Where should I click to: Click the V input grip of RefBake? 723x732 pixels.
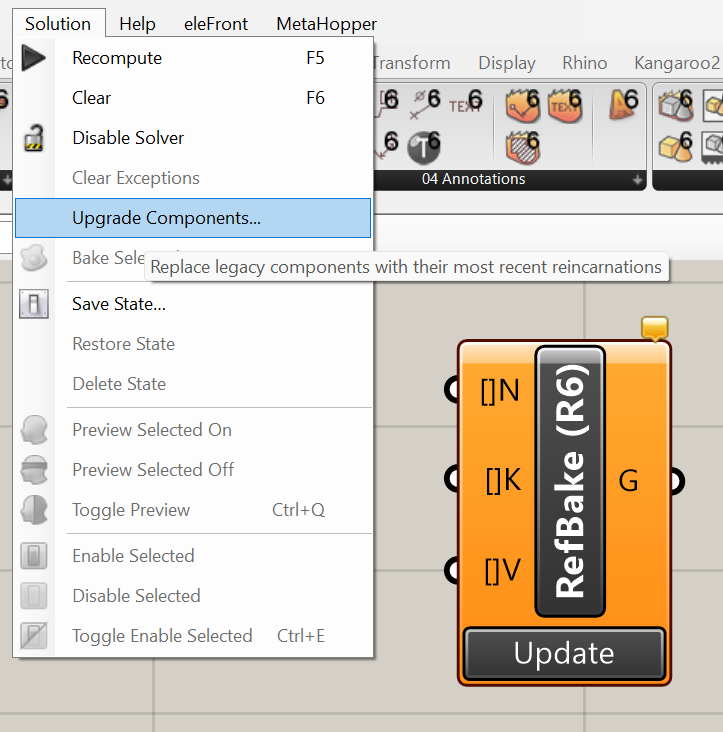click(452, 570)
